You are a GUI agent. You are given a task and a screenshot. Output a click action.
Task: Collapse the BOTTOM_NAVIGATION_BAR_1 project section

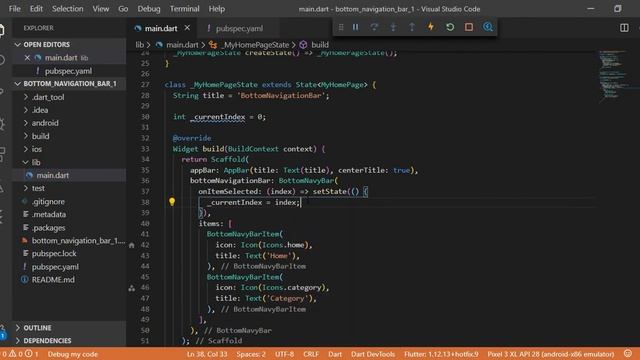pos(69,84)
